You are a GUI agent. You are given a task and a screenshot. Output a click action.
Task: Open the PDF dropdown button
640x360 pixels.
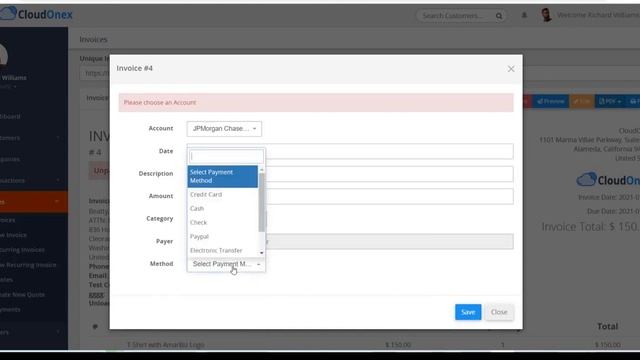click(x=610, y=101)
